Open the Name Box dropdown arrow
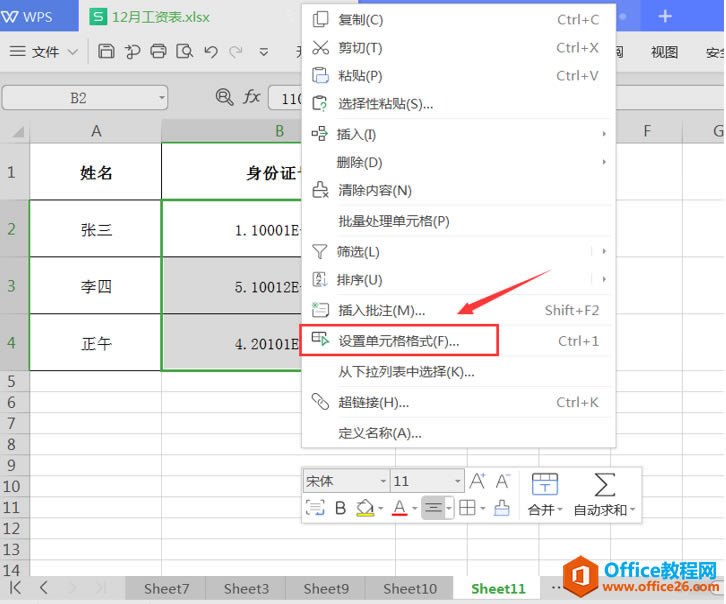This screenshot has height=604, width=726. (x=162, y=98)
